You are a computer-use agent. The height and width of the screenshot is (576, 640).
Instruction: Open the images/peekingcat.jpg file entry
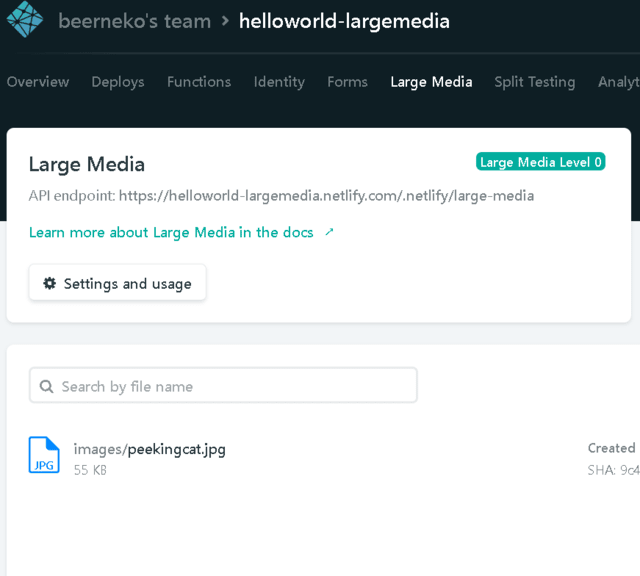coord(150,449)
